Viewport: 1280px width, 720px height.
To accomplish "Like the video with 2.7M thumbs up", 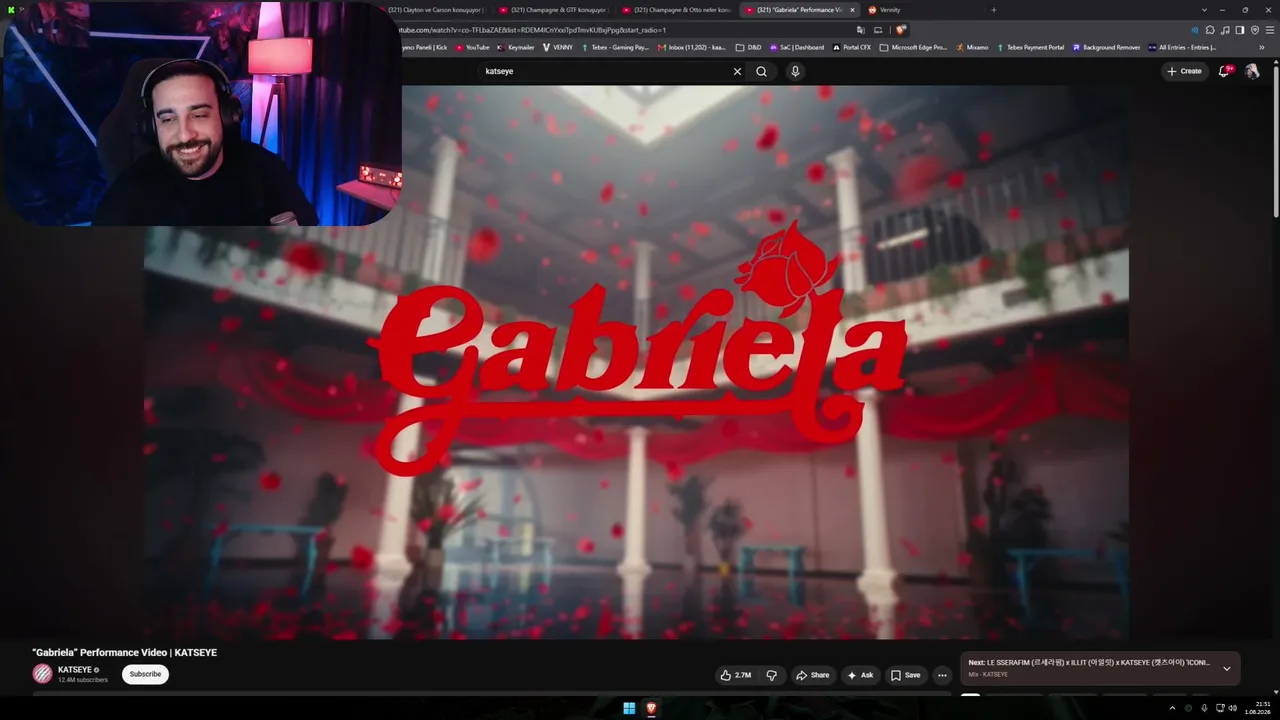I will [x=736, y=675].
